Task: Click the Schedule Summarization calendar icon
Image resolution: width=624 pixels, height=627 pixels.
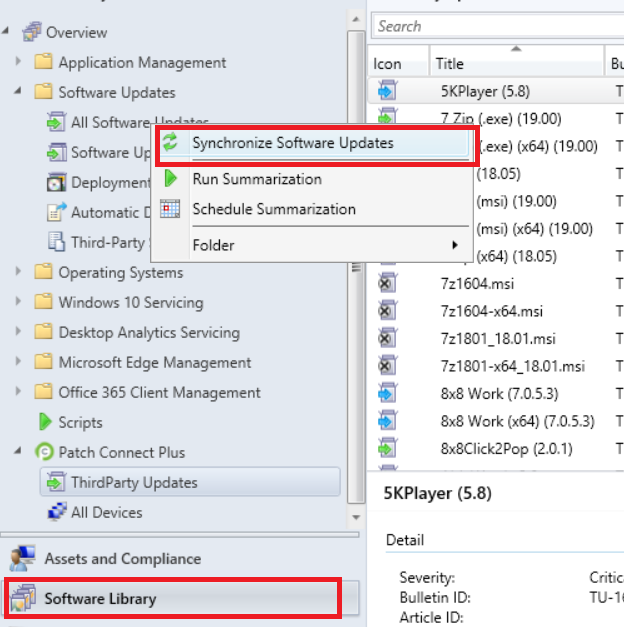Action: [x=170, y=208]
